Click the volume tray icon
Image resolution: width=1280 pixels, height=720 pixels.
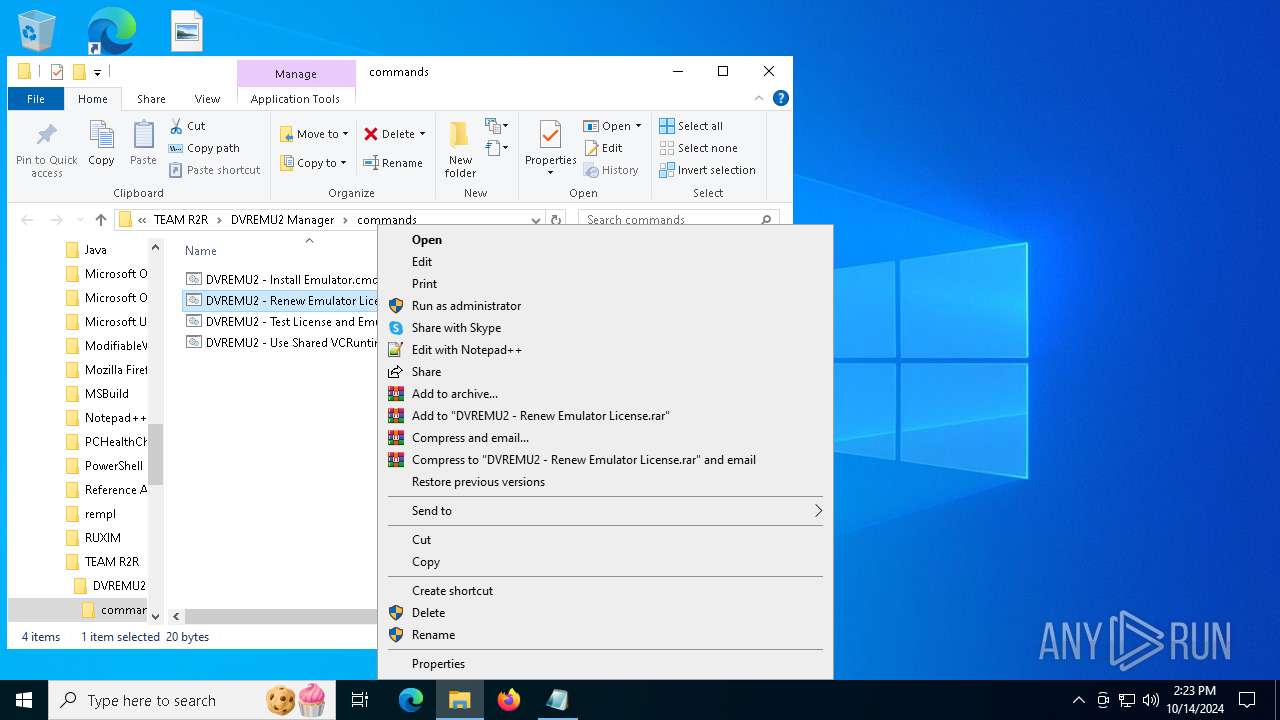pos(1151,700)
